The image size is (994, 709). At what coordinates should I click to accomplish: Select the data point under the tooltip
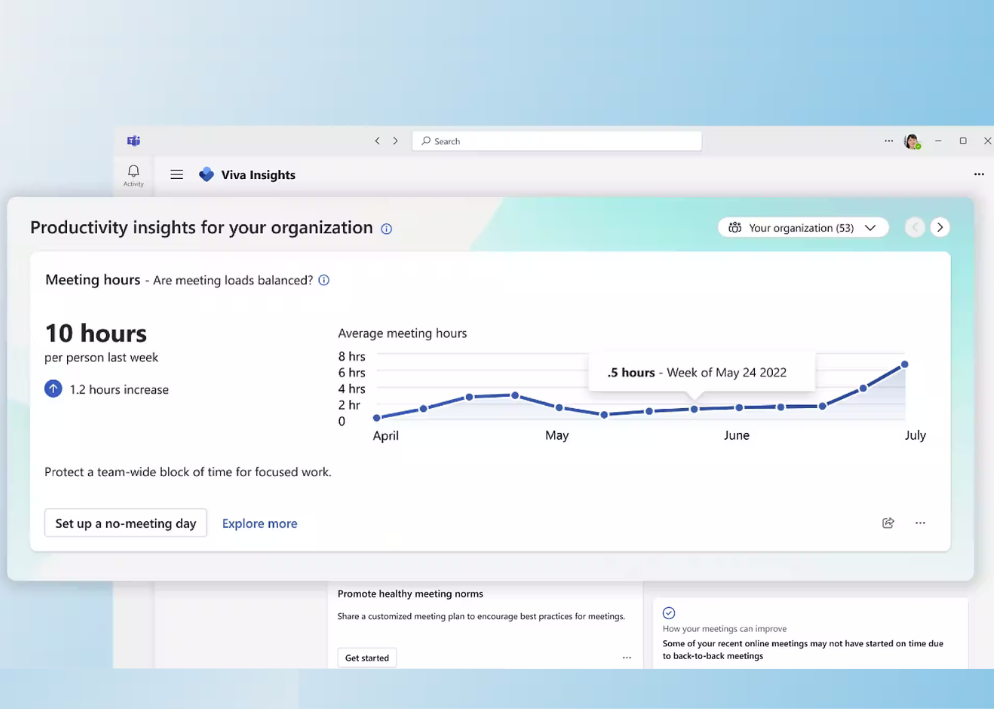(694, 409)
